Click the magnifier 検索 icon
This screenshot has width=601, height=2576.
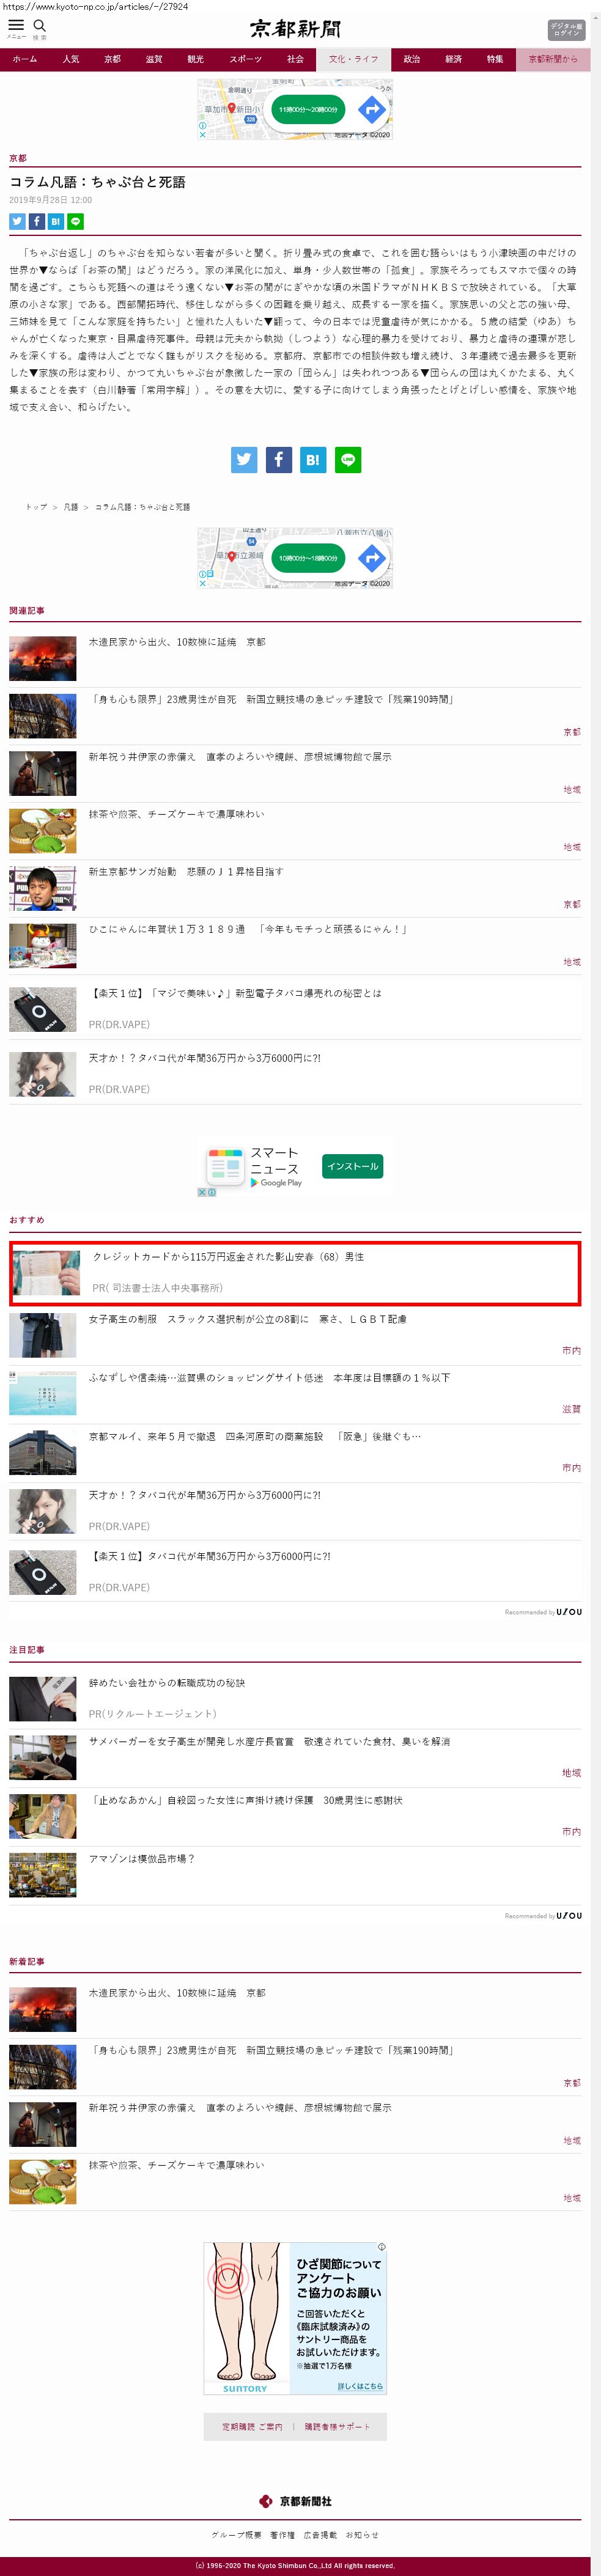[x=40, y=26]
